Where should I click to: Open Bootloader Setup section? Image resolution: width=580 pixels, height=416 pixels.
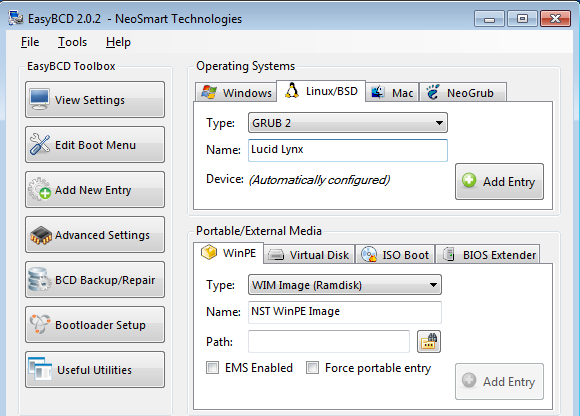coord(95,325)
